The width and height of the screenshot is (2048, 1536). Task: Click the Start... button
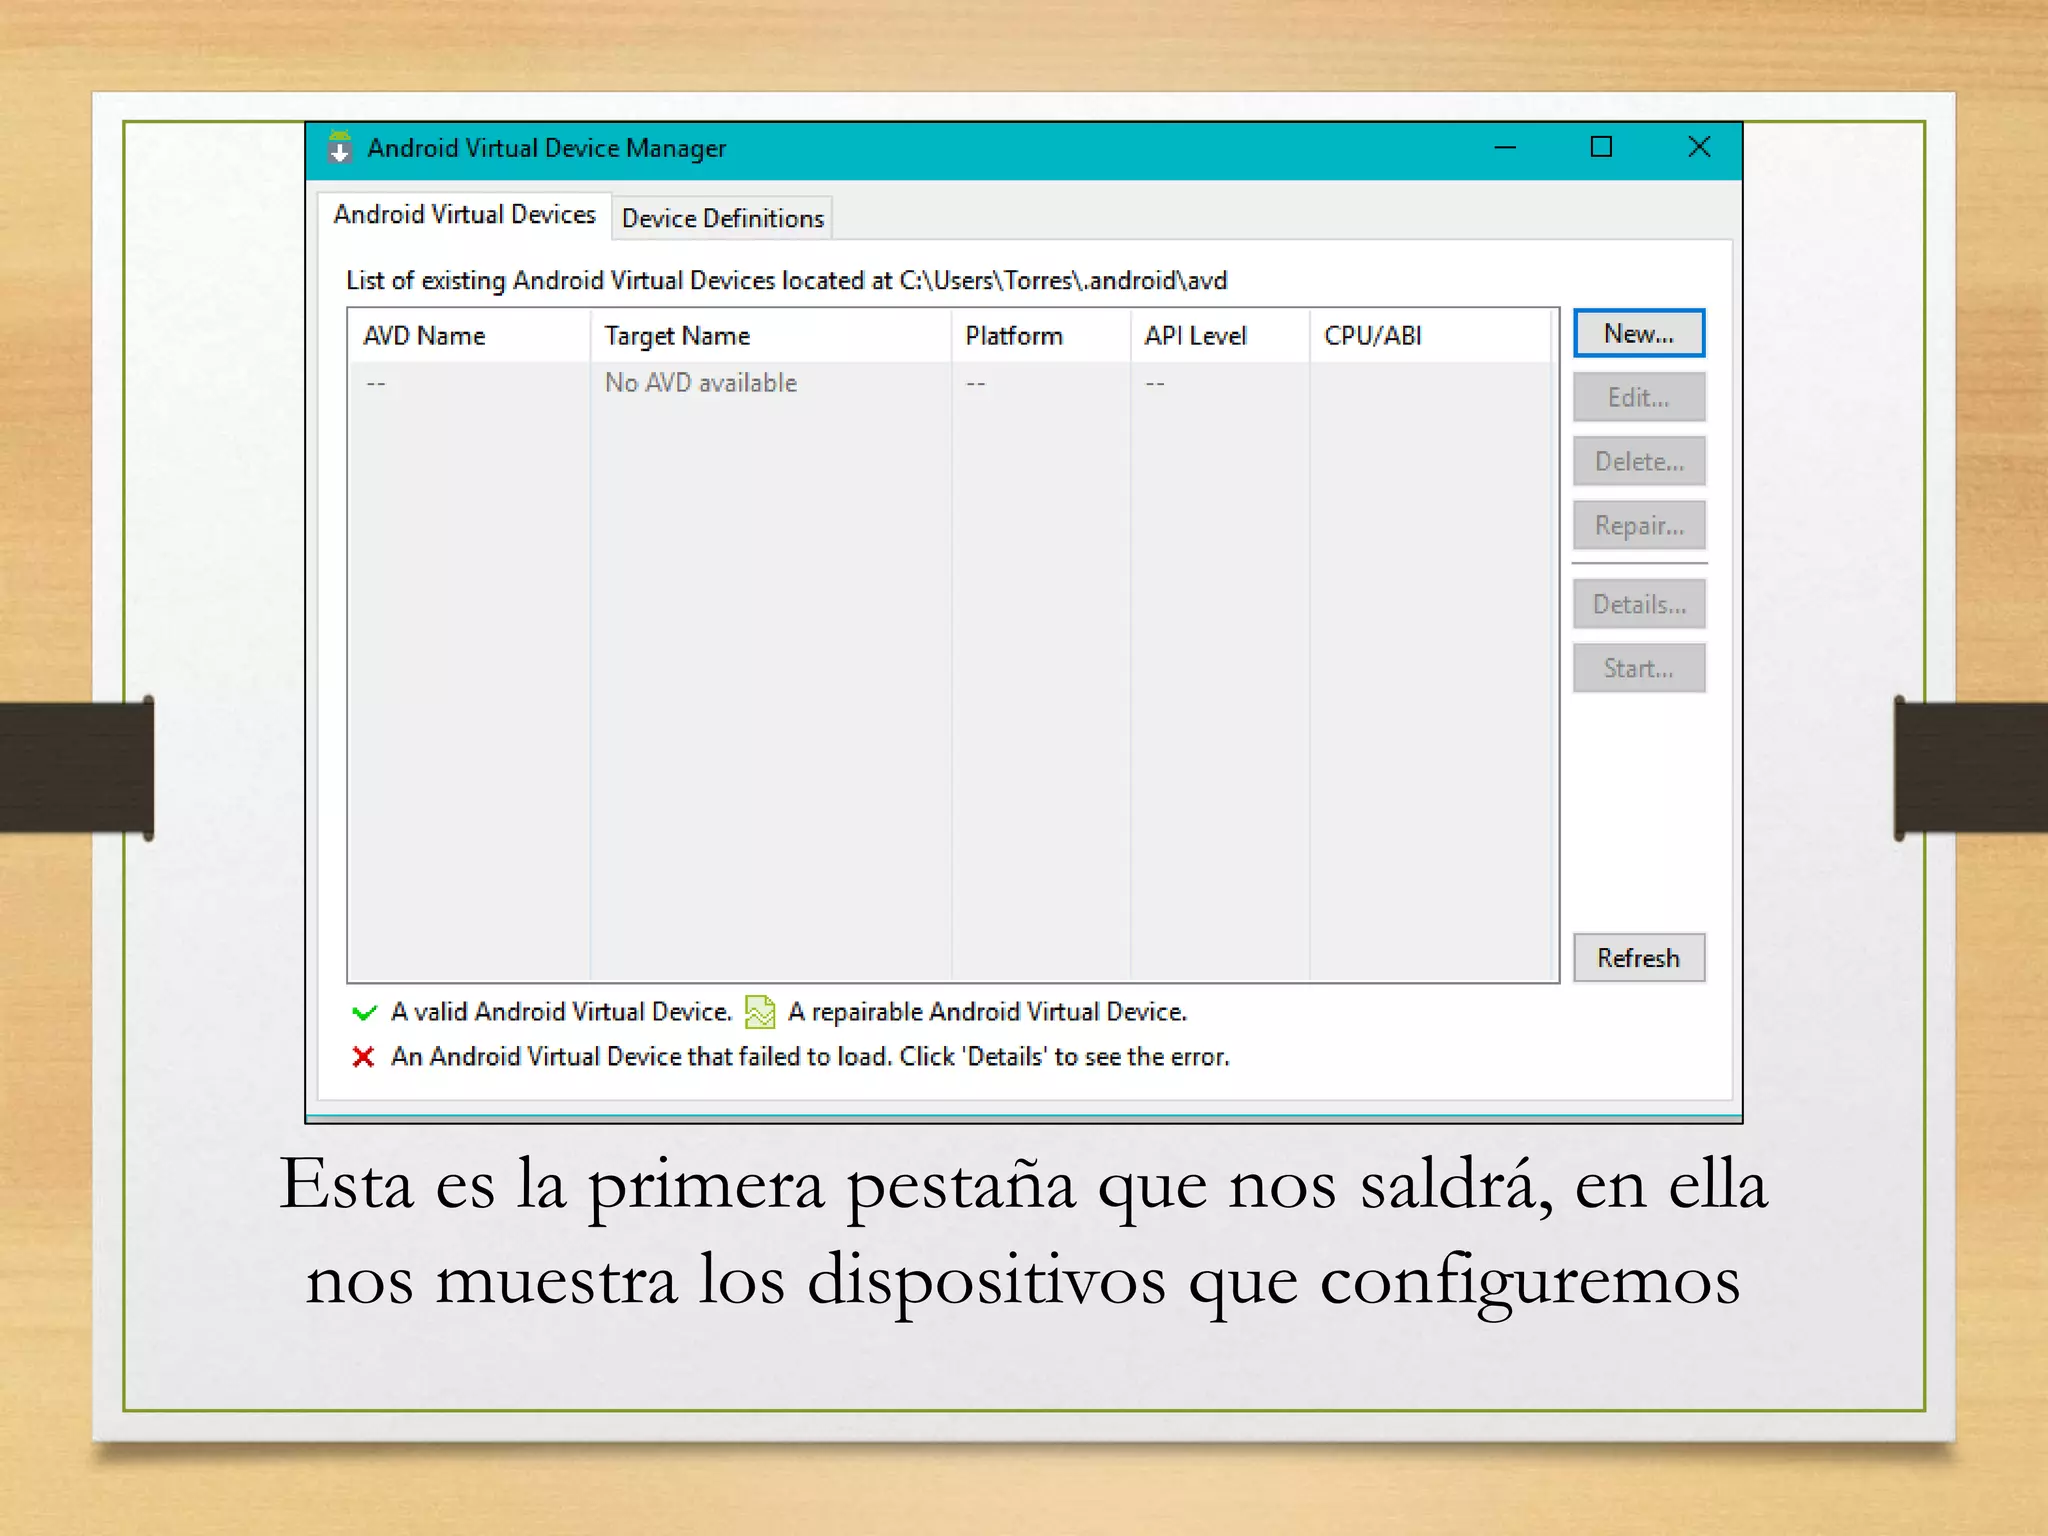(1638, 668)
